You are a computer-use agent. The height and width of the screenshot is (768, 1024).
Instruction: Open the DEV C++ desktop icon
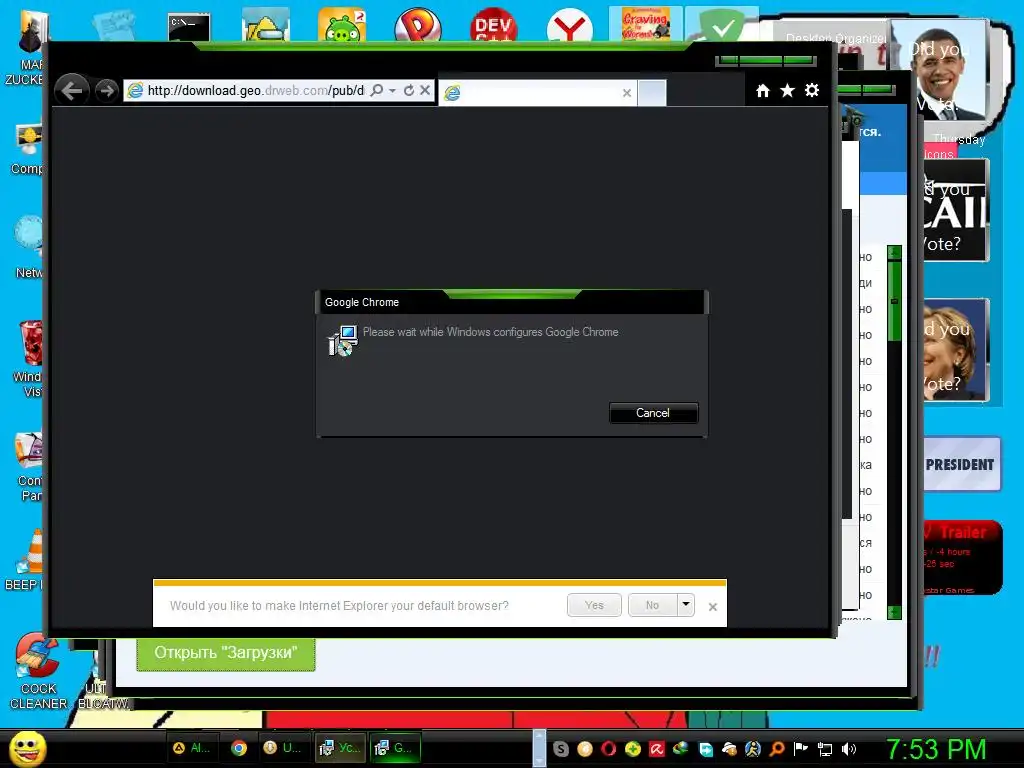click(494, 26)
